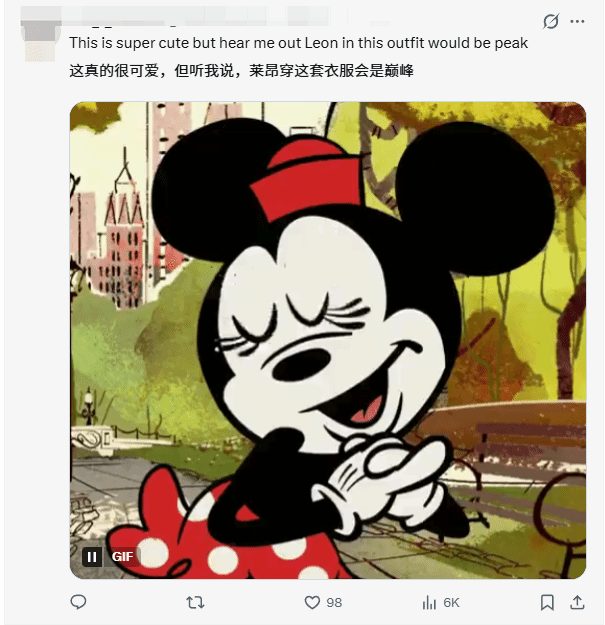Like the post with the heart icon
The width and height of the screenshot is (605, 625).
click(312, 602)
